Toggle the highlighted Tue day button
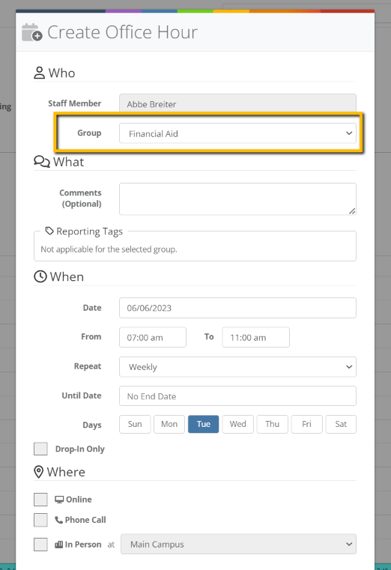The height and width of the screenshot is (570, 391). [203, 424]
